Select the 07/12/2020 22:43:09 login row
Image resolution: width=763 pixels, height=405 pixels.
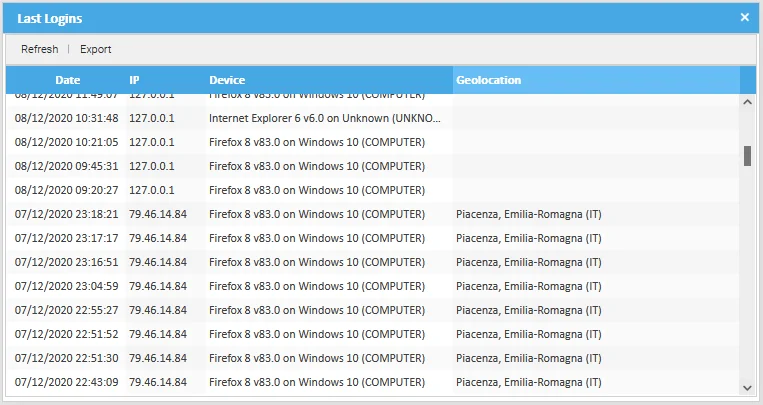(66, 382)
